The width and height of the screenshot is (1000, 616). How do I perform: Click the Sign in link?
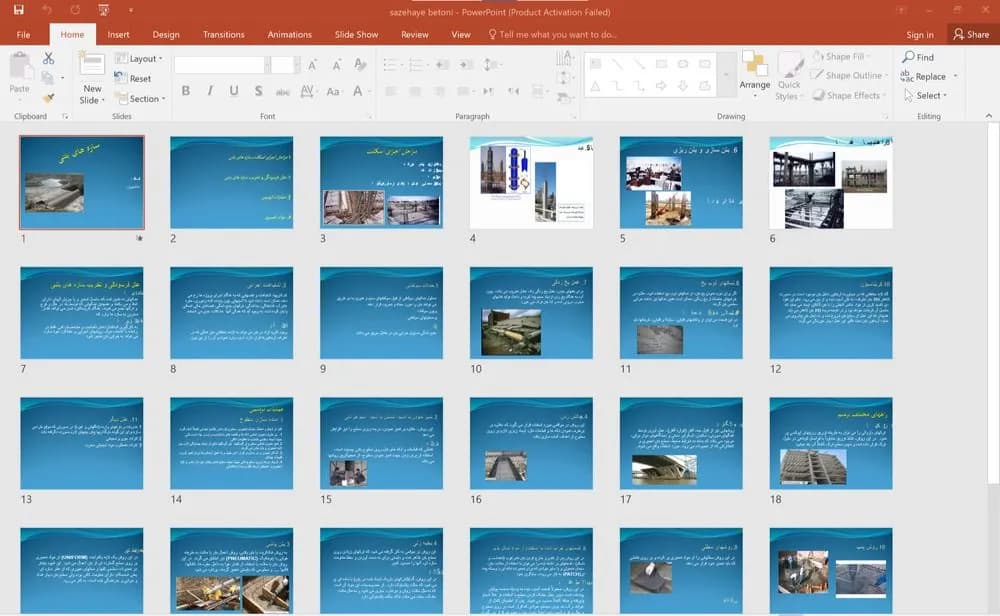click(x=920, y=35)
